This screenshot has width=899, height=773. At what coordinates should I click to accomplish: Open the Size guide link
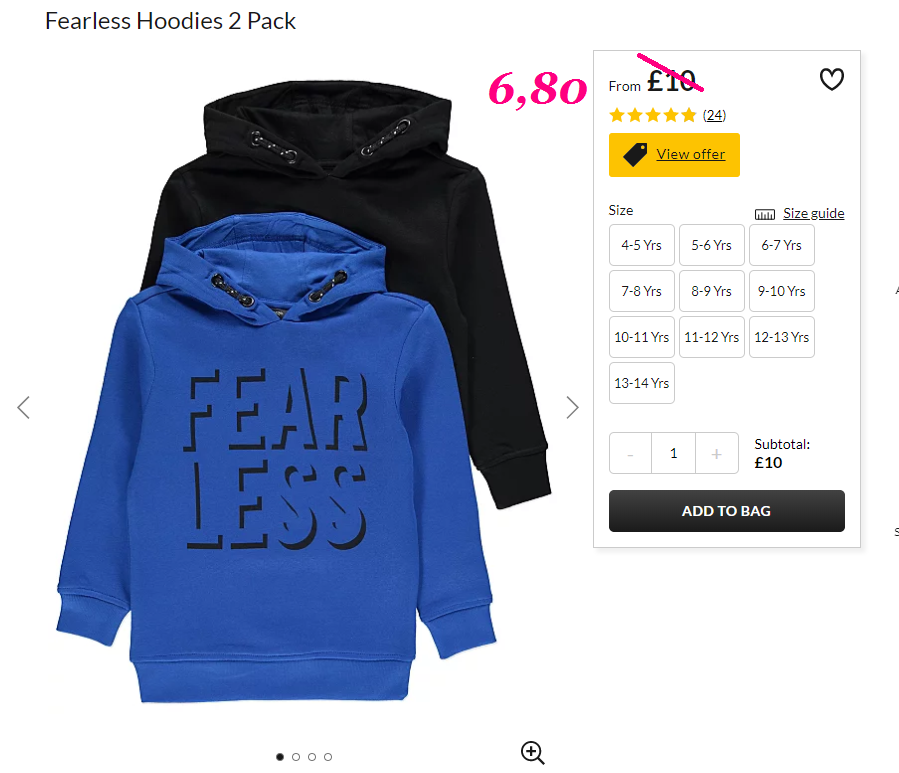(x=814, y=213)
